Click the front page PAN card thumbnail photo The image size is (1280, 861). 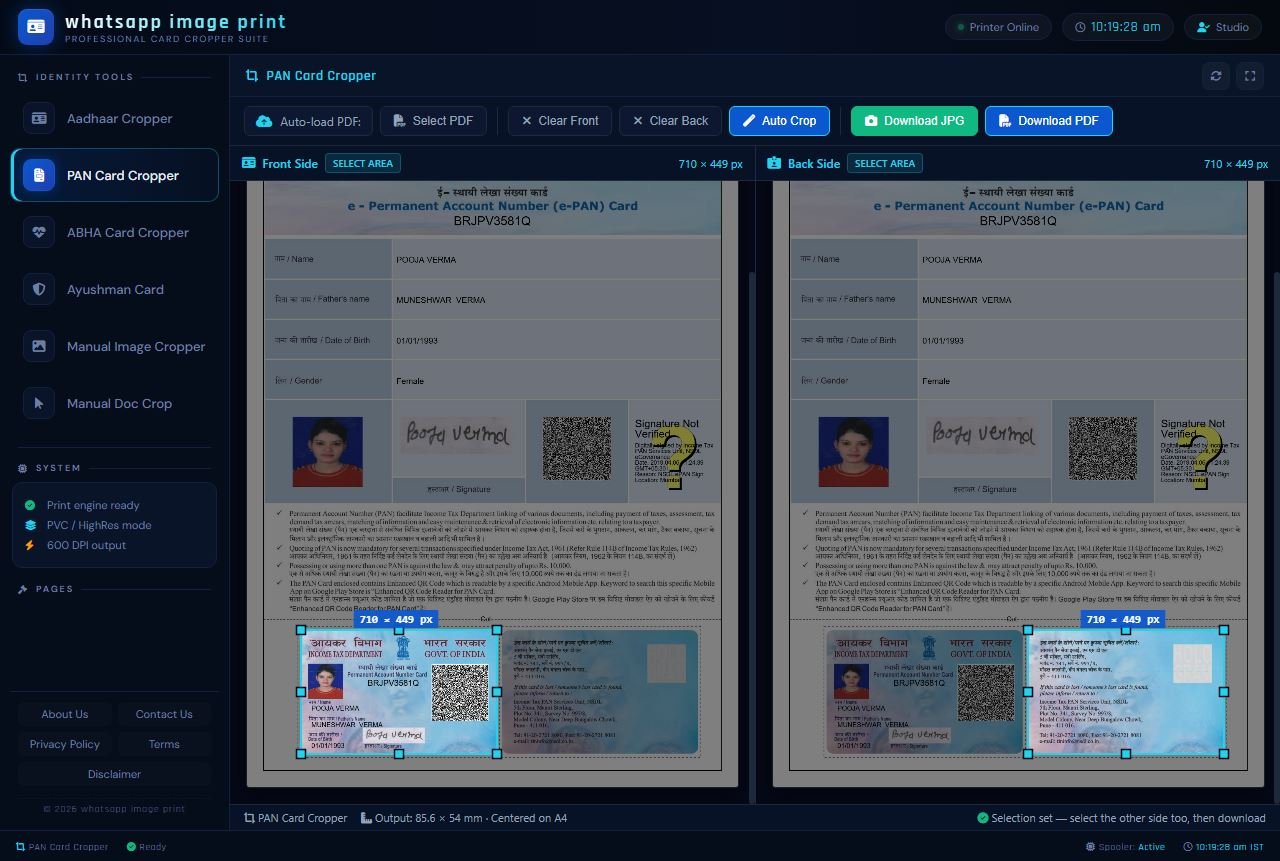pyautogui.click(x=325, y=681)
